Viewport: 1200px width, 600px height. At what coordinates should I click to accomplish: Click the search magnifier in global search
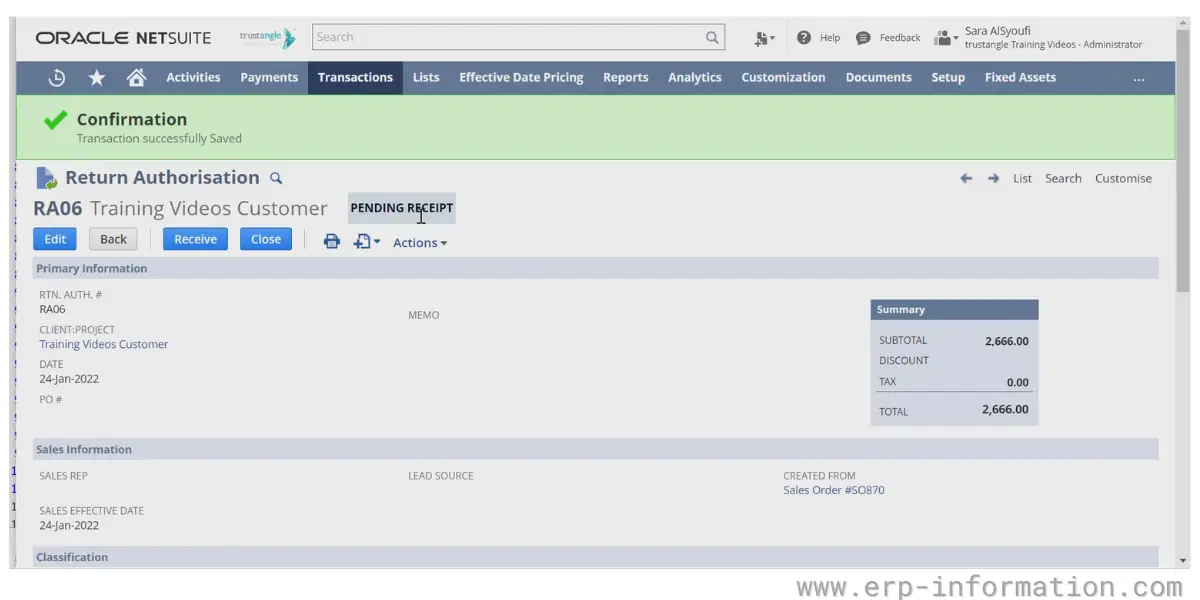(x=712, y=38)
